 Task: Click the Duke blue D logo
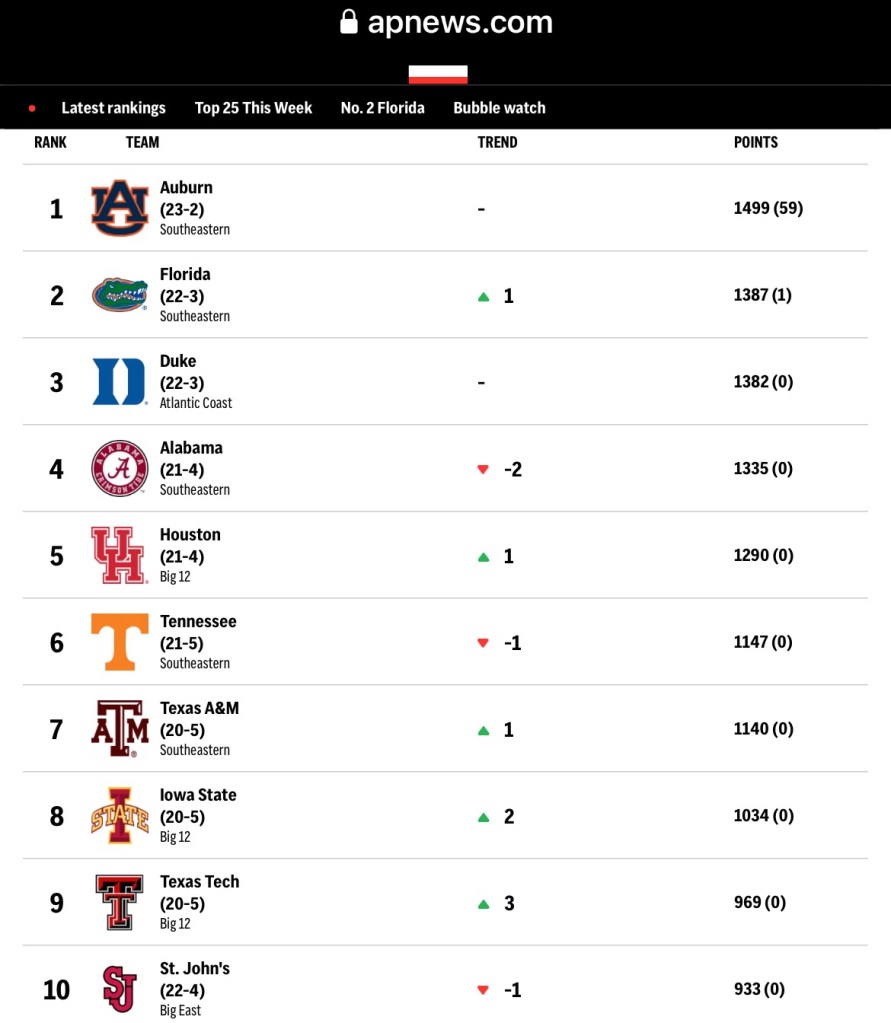point(120,382)
